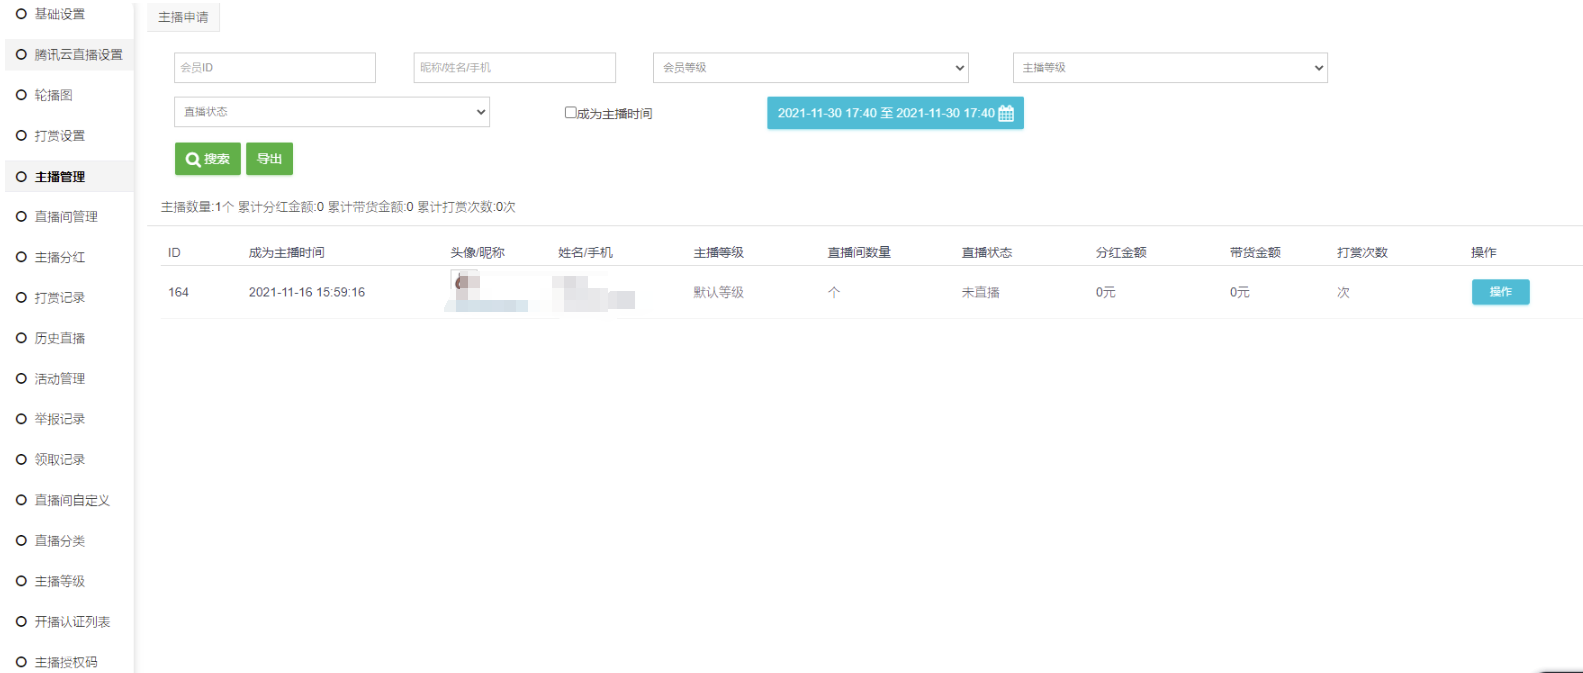Click the circle icon beside 主播管理
The width and height of the screenshot is (1583, 673).
point(21,176)
